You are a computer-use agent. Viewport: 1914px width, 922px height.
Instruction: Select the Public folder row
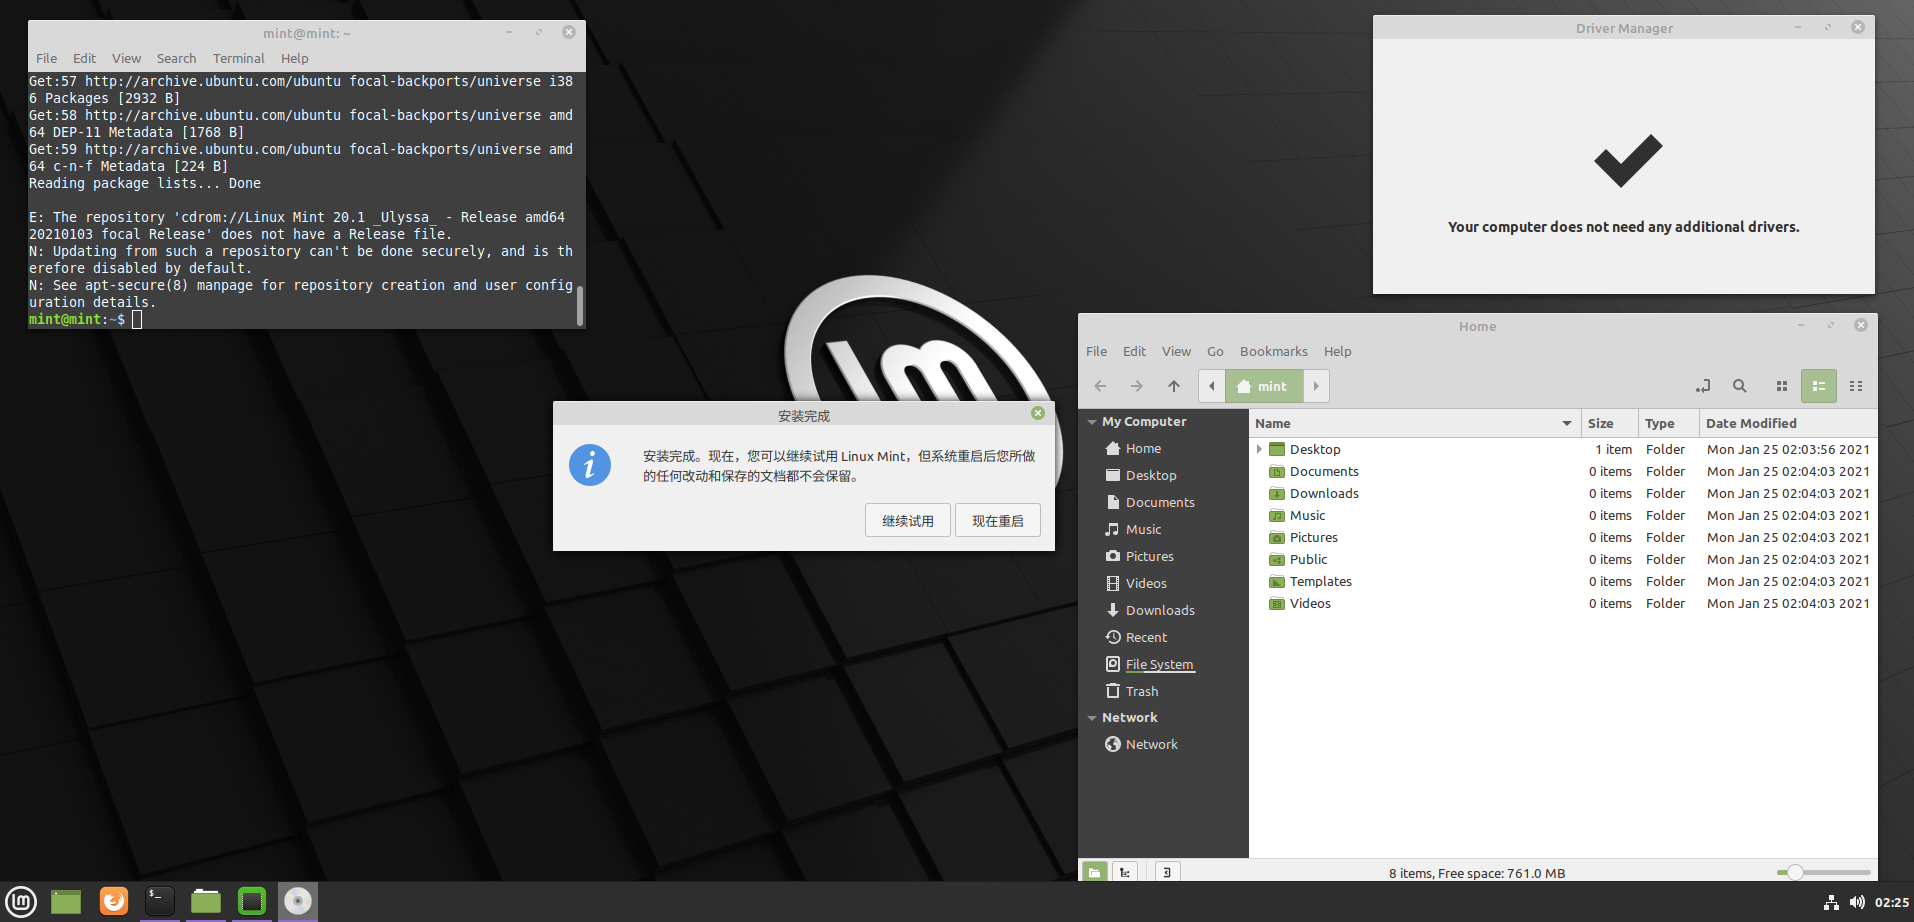click(1562, 559)
